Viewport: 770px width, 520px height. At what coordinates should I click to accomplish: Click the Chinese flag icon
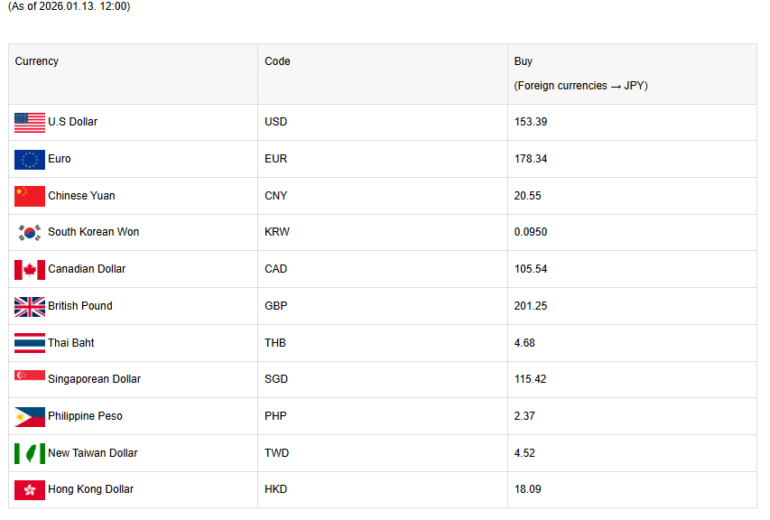(30, 196)
